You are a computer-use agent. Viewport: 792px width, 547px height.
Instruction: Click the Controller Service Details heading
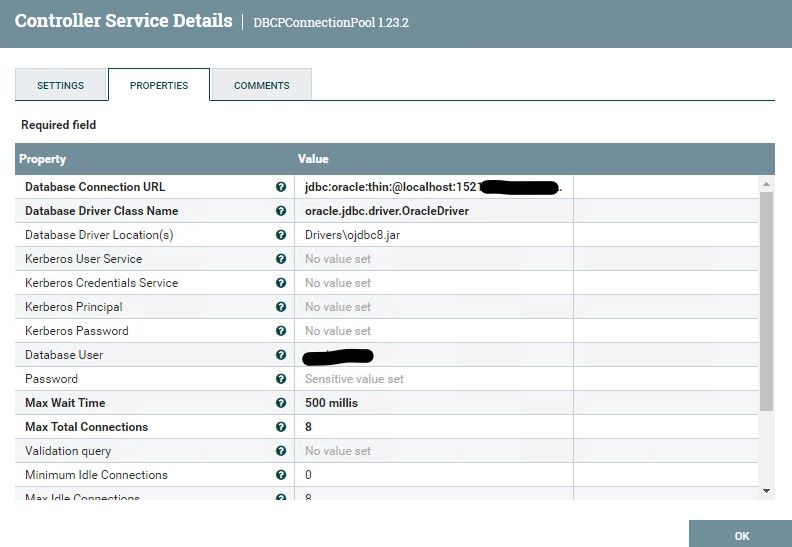click(124, 21)
